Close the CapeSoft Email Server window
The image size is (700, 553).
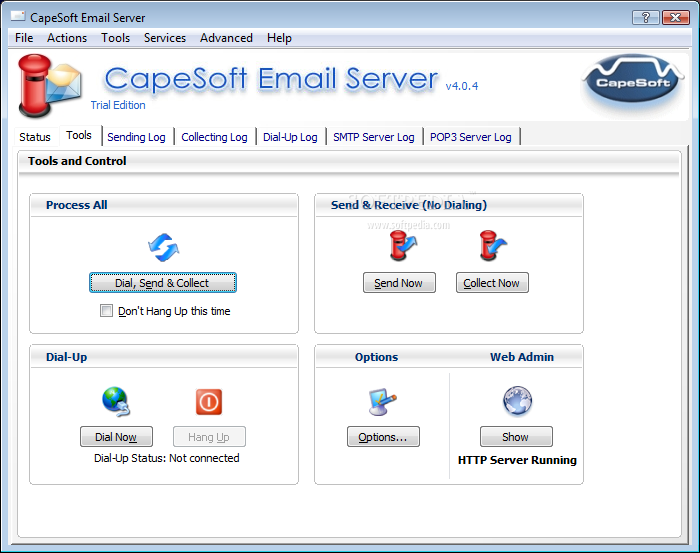(675, 17)
